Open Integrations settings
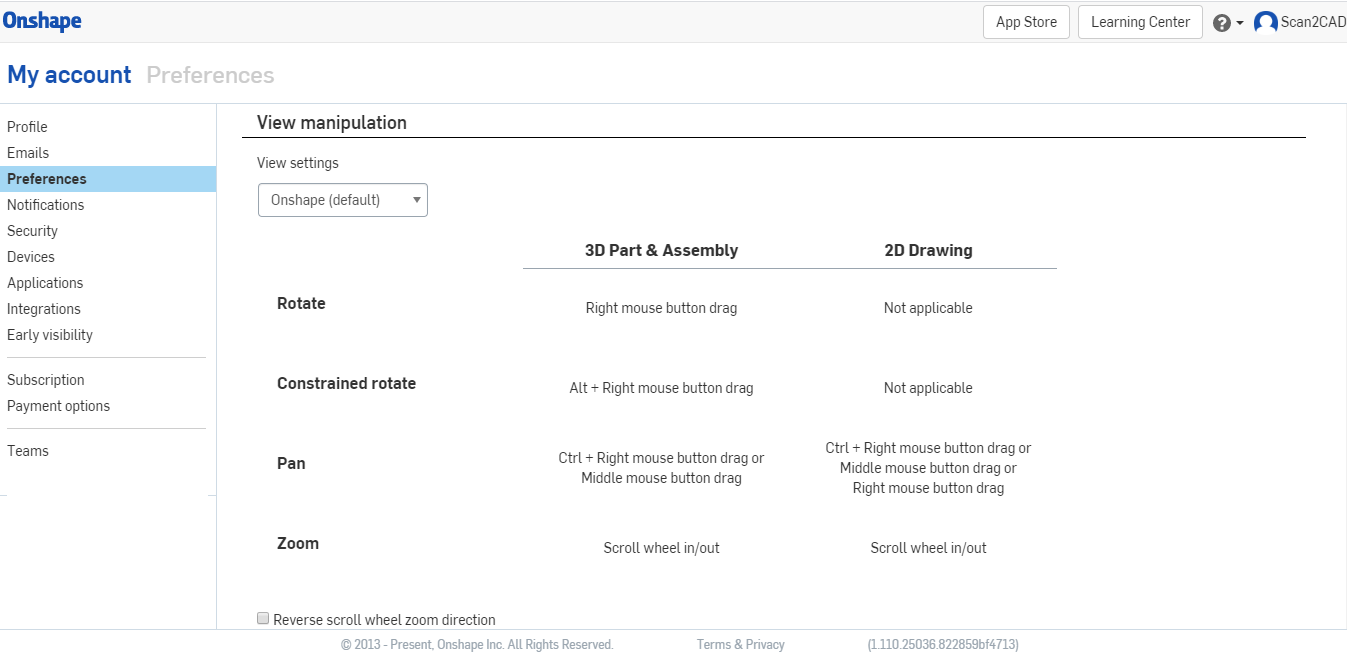Screen dimensions: 1347x659 (44, 309)
